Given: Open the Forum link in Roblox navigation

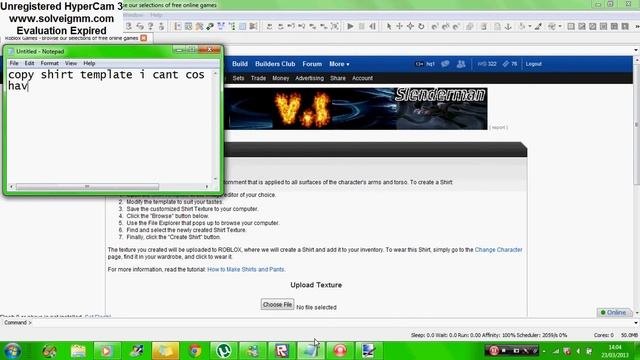Looking at the screenshot, I should 312,64.
